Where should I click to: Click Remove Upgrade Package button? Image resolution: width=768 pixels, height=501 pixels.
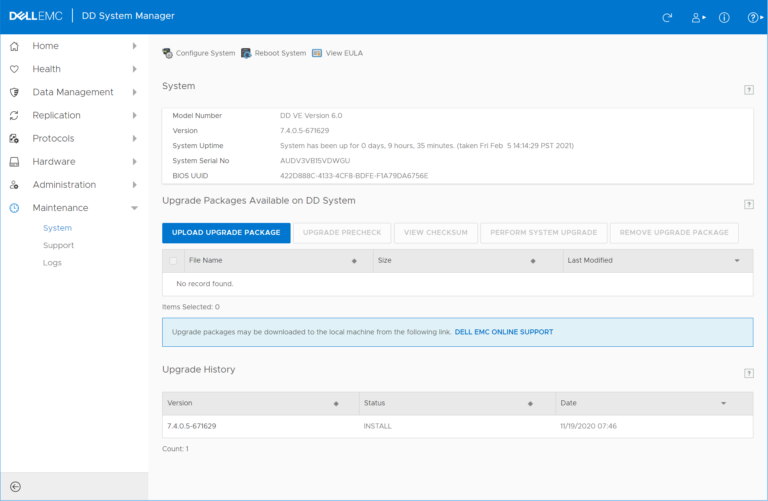point(674,233)
